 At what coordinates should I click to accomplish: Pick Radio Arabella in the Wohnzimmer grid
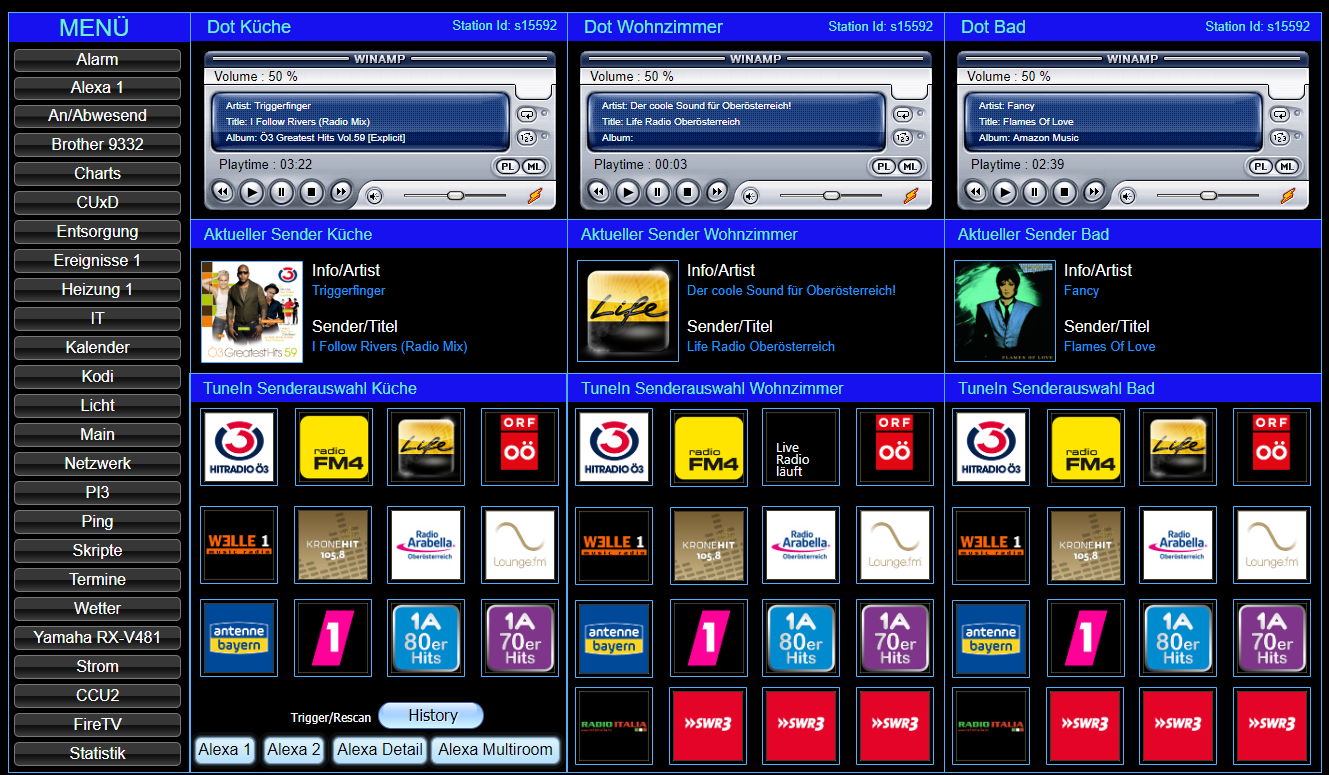tap(801, 545)
